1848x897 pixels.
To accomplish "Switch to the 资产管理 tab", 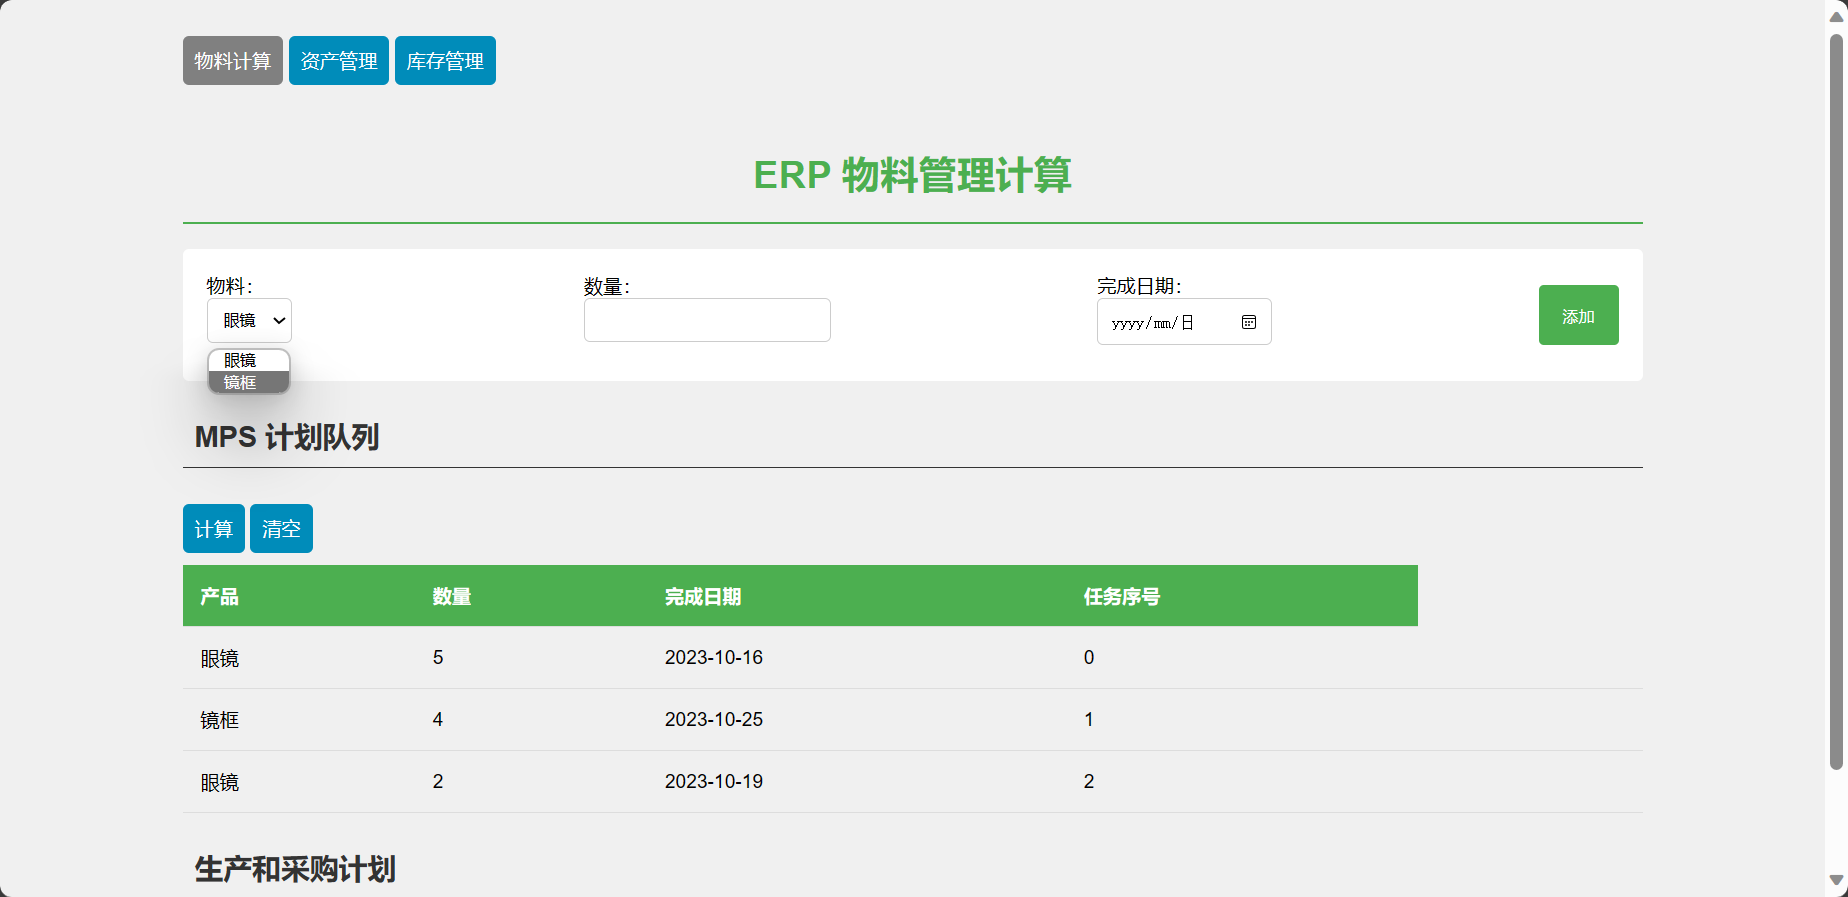I will (339, 61).
